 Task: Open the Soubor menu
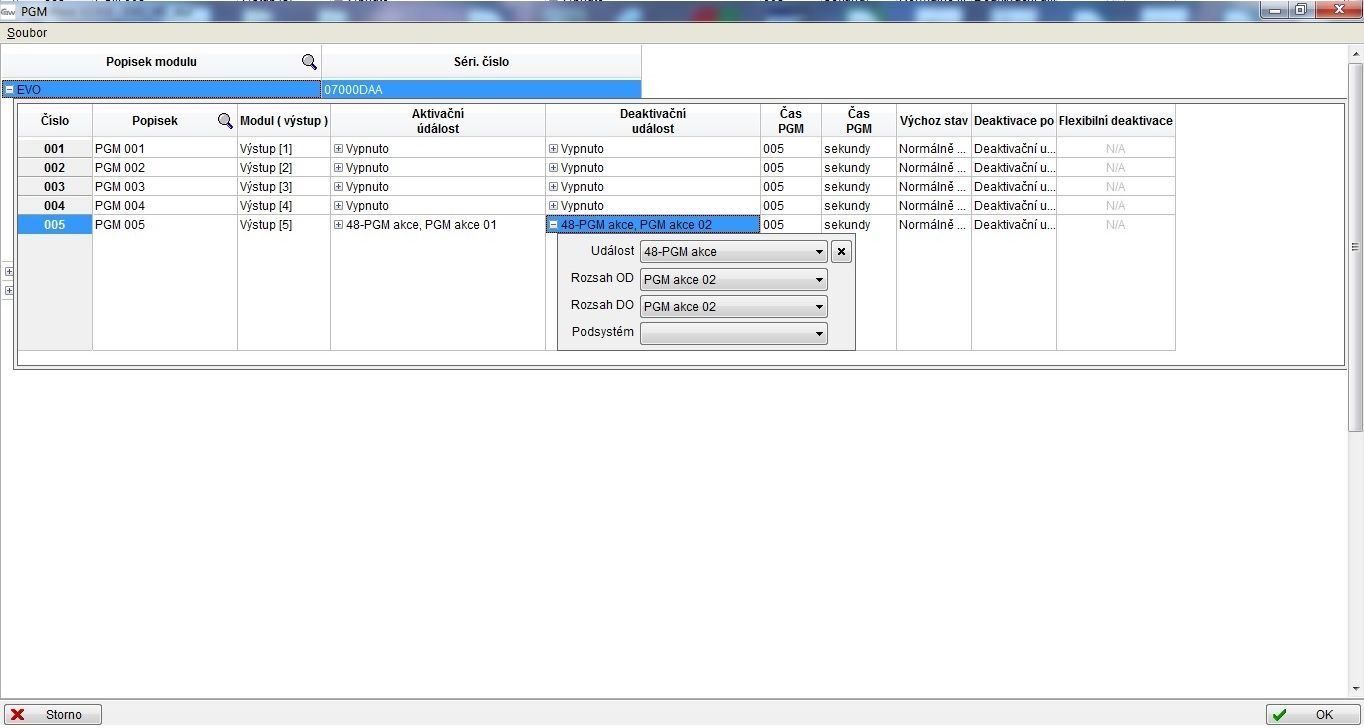27,33
